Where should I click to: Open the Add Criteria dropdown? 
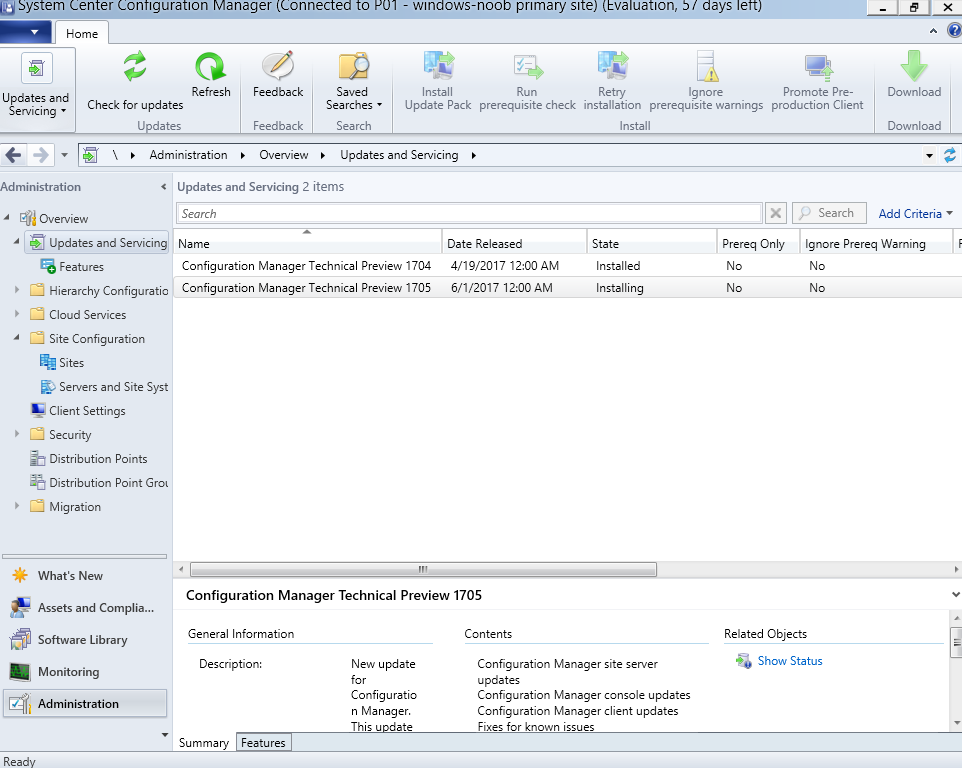pyautogui.click(x=915, y=213)
